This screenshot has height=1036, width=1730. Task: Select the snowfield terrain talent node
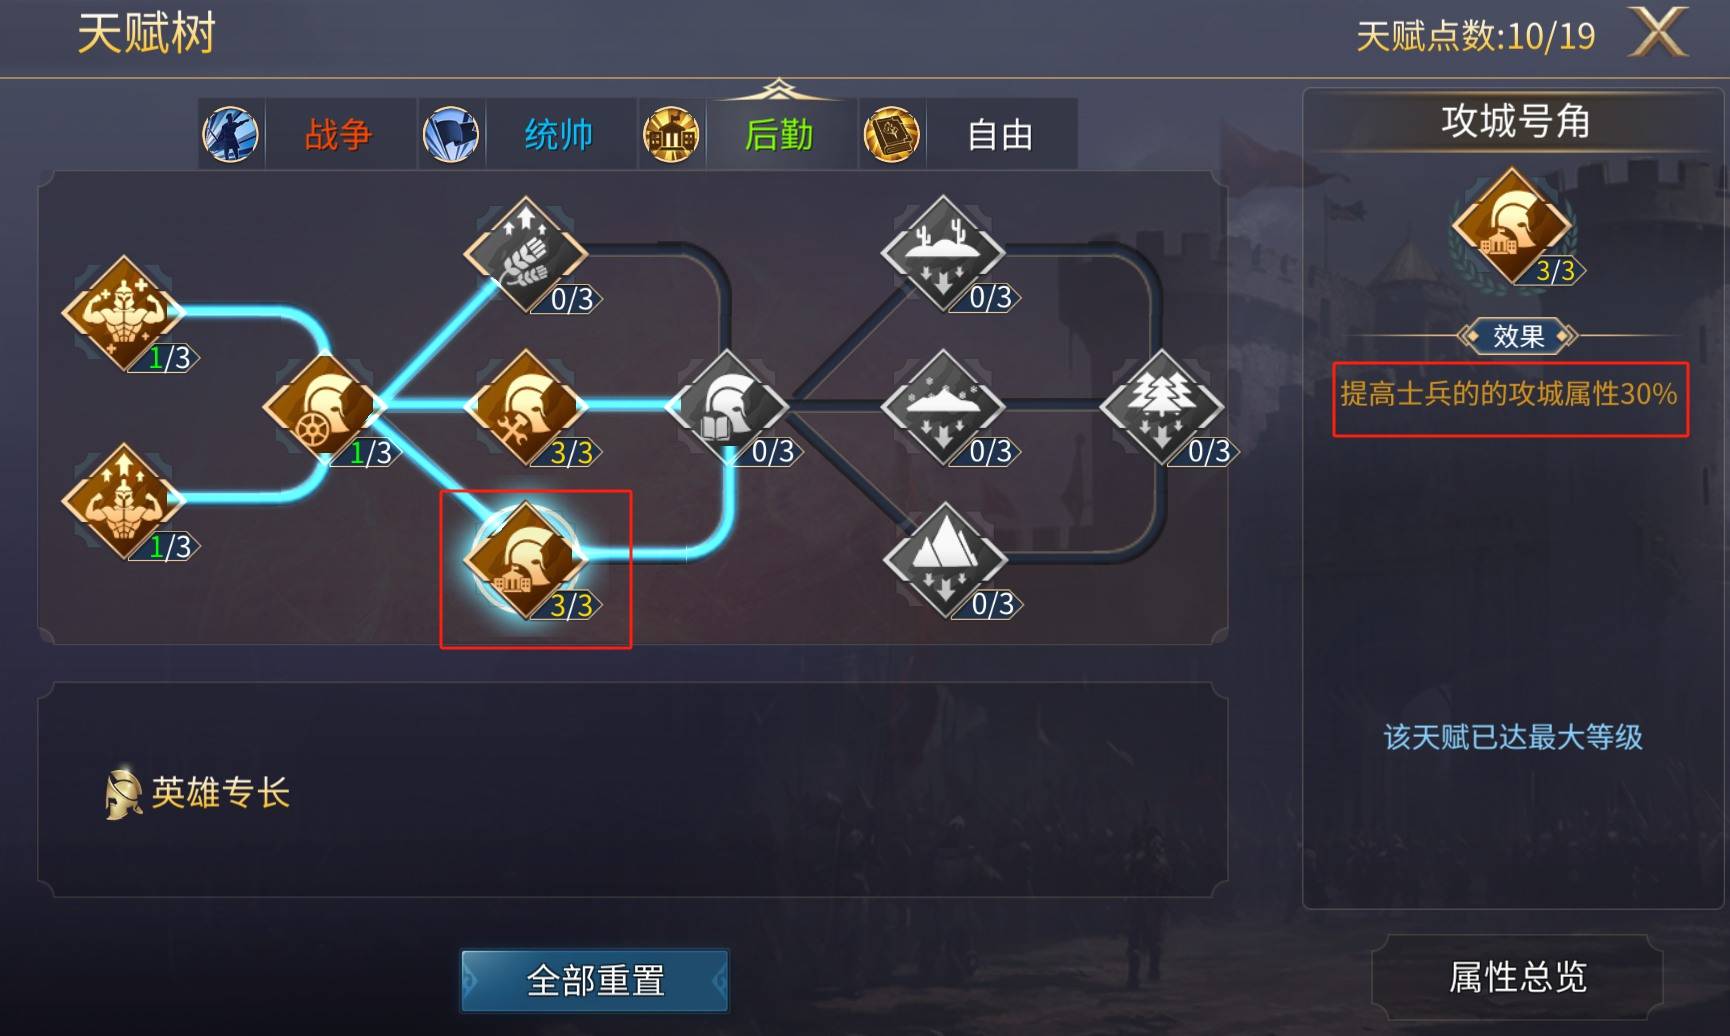click(943, 407)
